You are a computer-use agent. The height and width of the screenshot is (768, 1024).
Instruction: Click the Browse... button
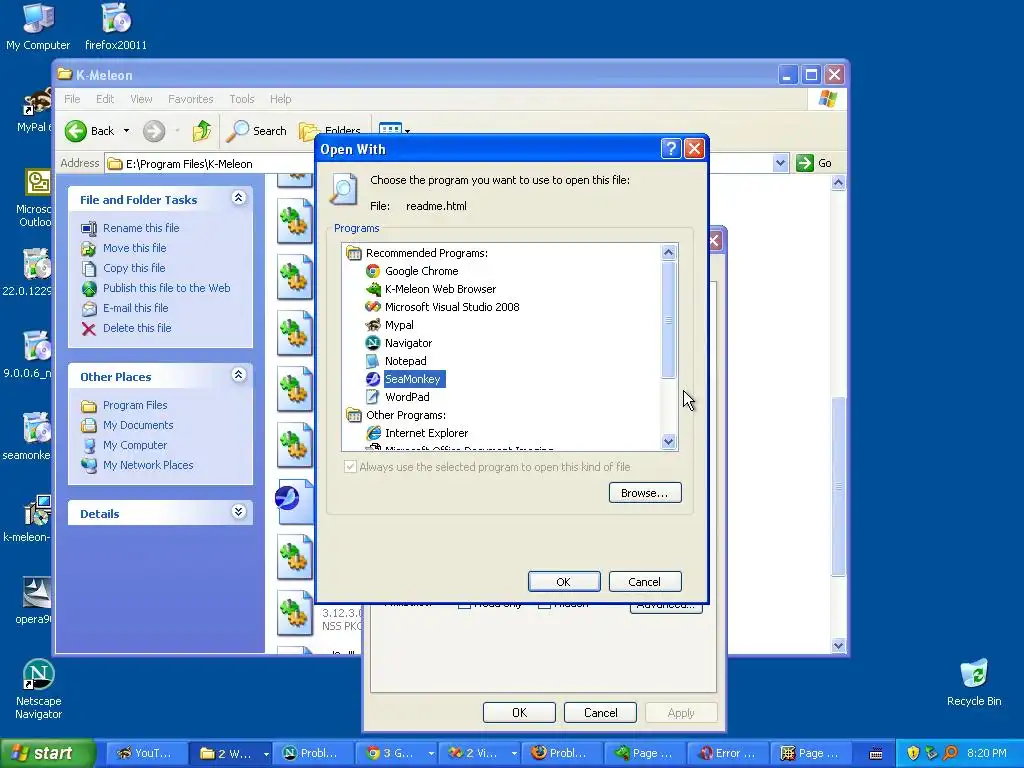pyautogui.click(x=645, y=493)
